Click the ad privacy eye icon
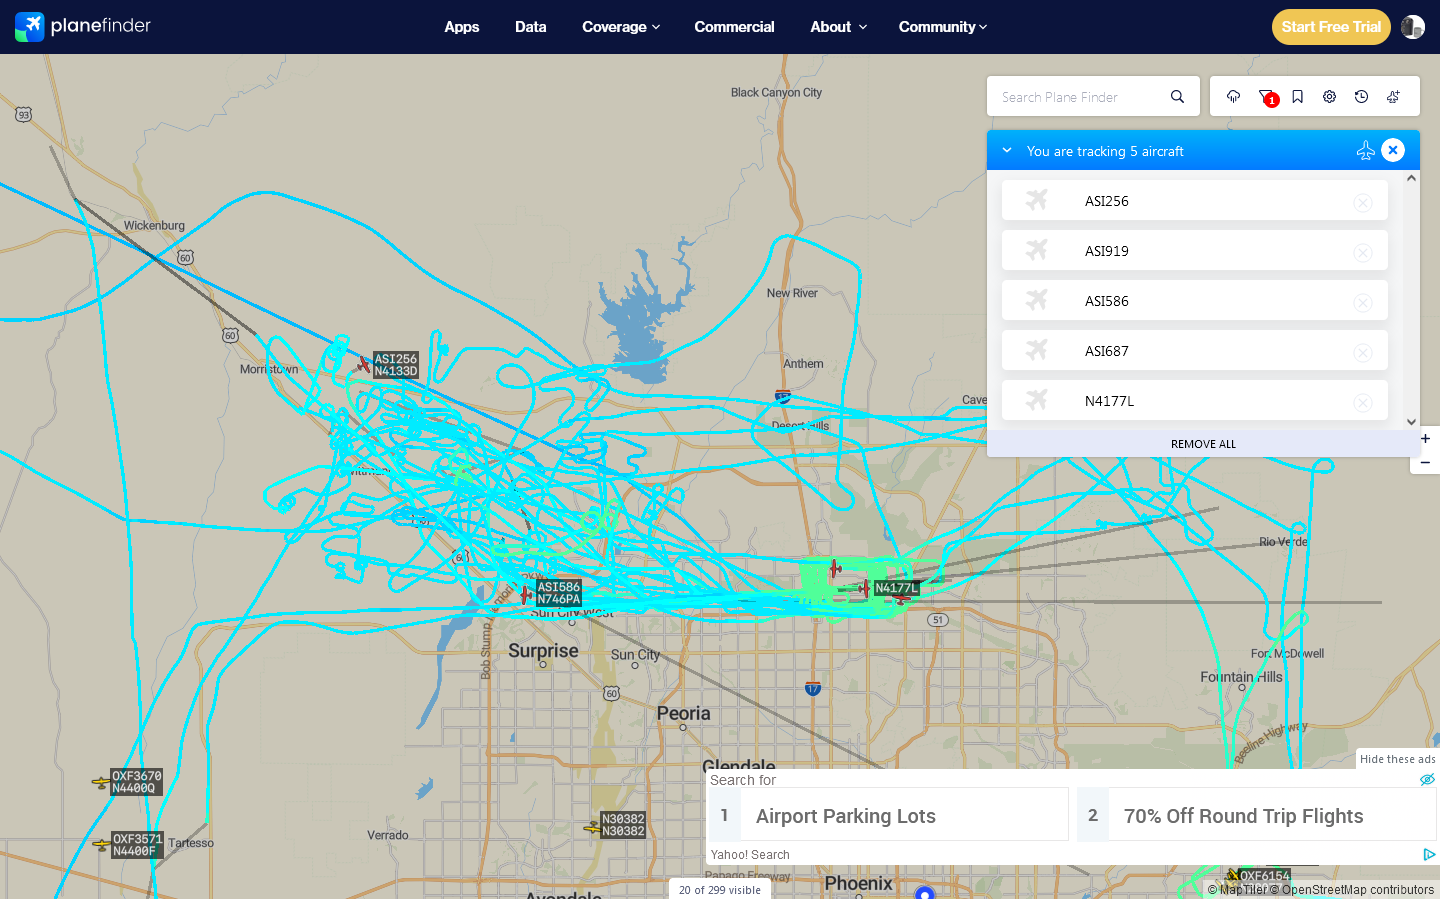This screenshot has height=900, width=1440. pos(1427,779)
